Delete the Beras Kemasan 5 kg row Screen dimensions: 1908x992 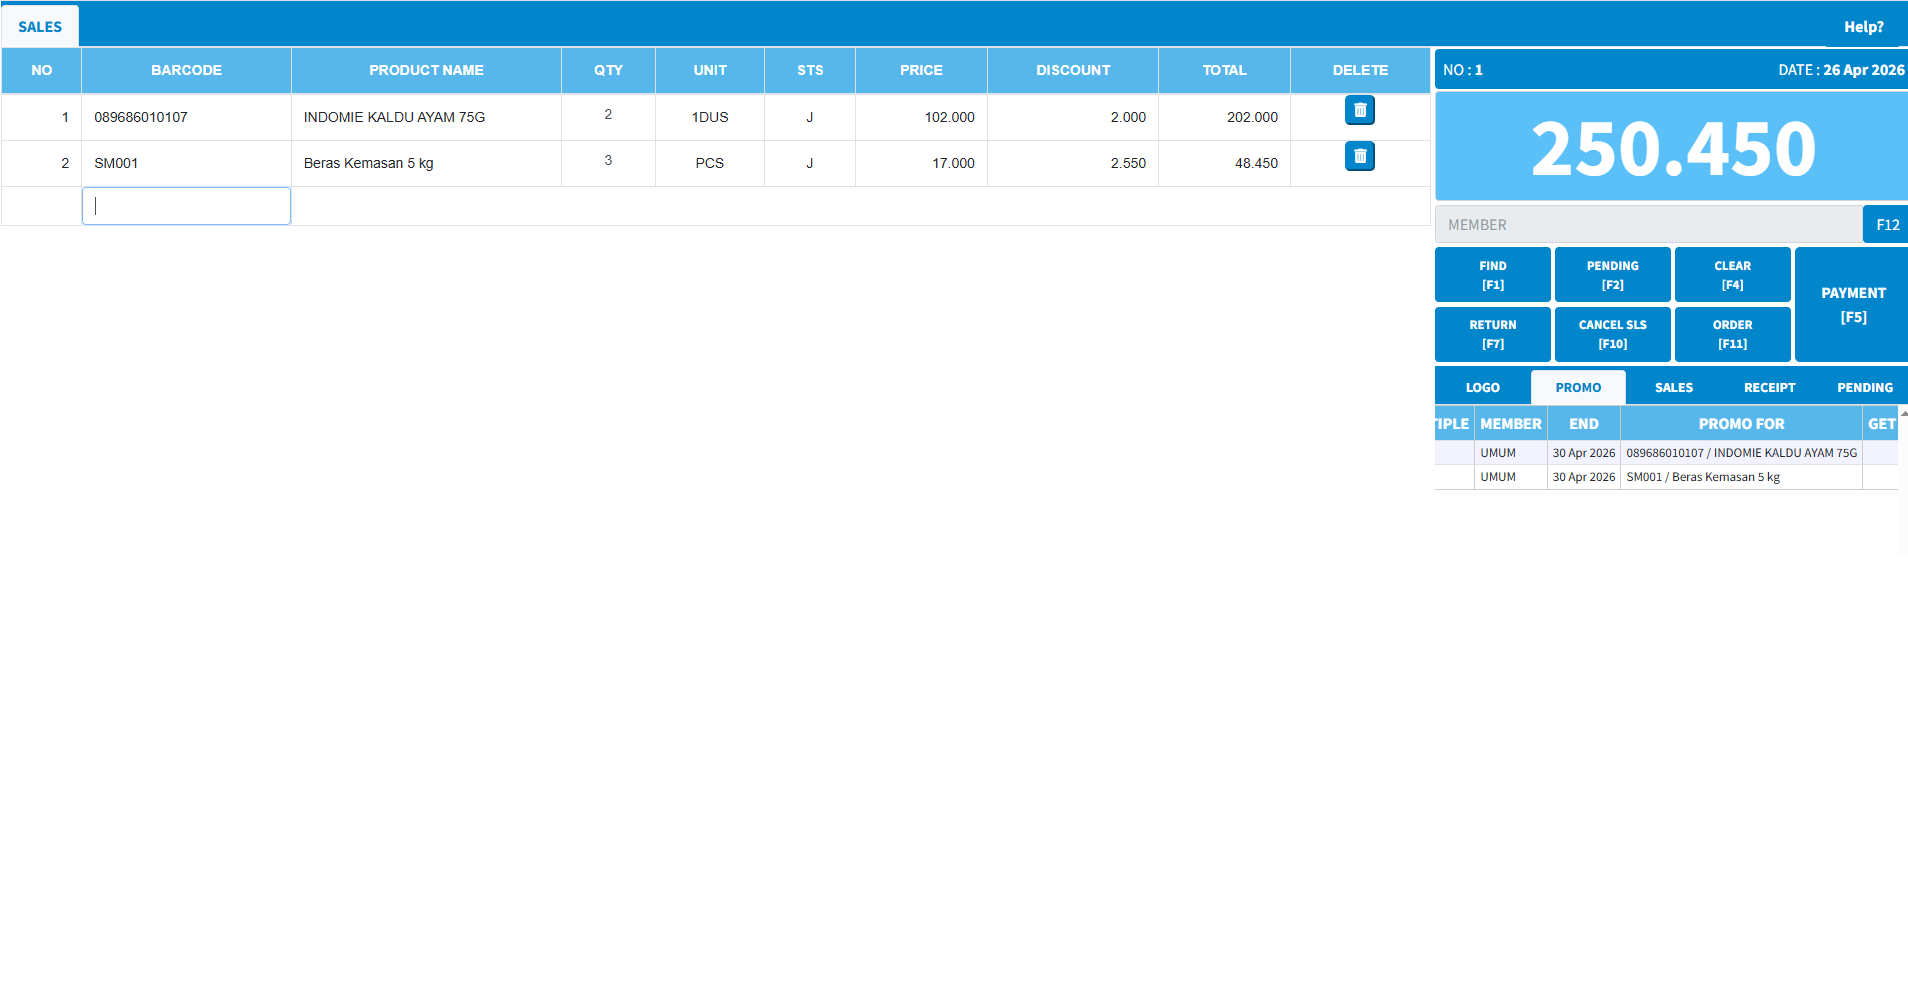(x=1359, y=156)
